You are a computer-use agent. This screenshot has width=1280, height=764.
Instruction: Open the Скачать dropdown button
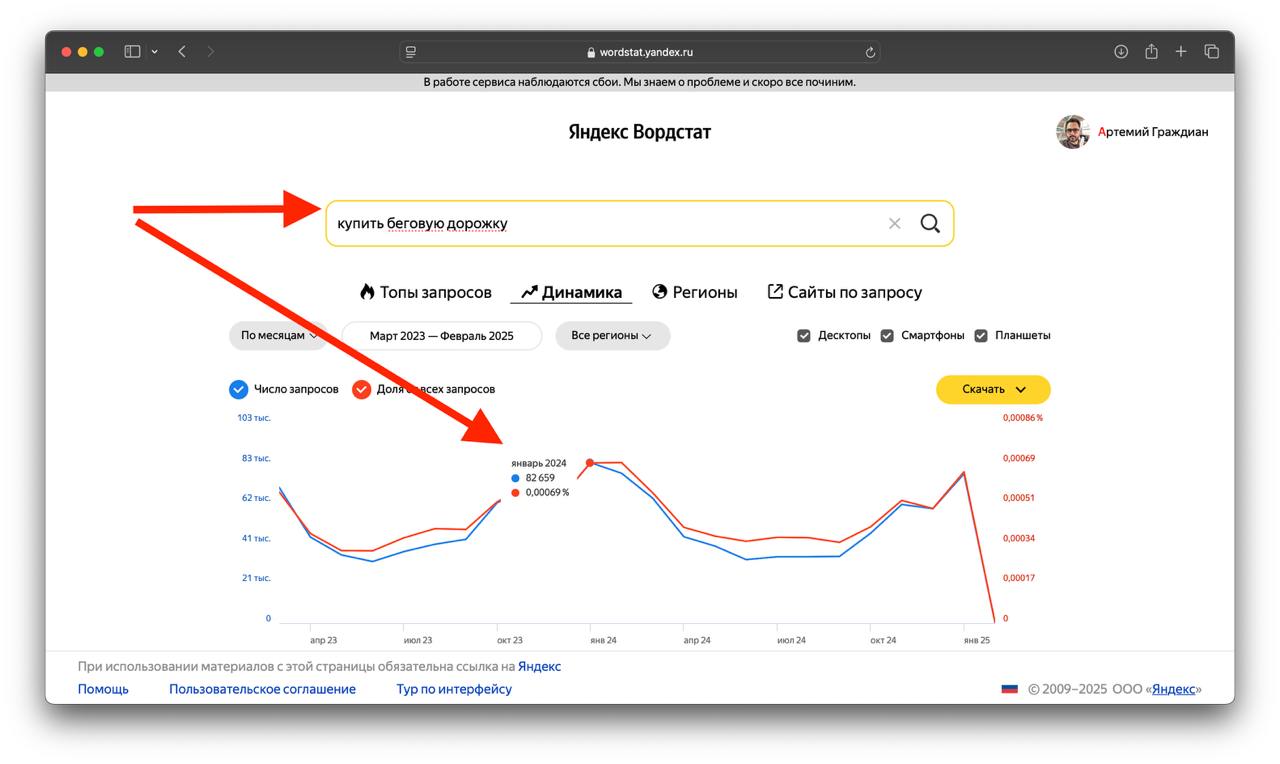pyautogui.click(x=993, y=390)
